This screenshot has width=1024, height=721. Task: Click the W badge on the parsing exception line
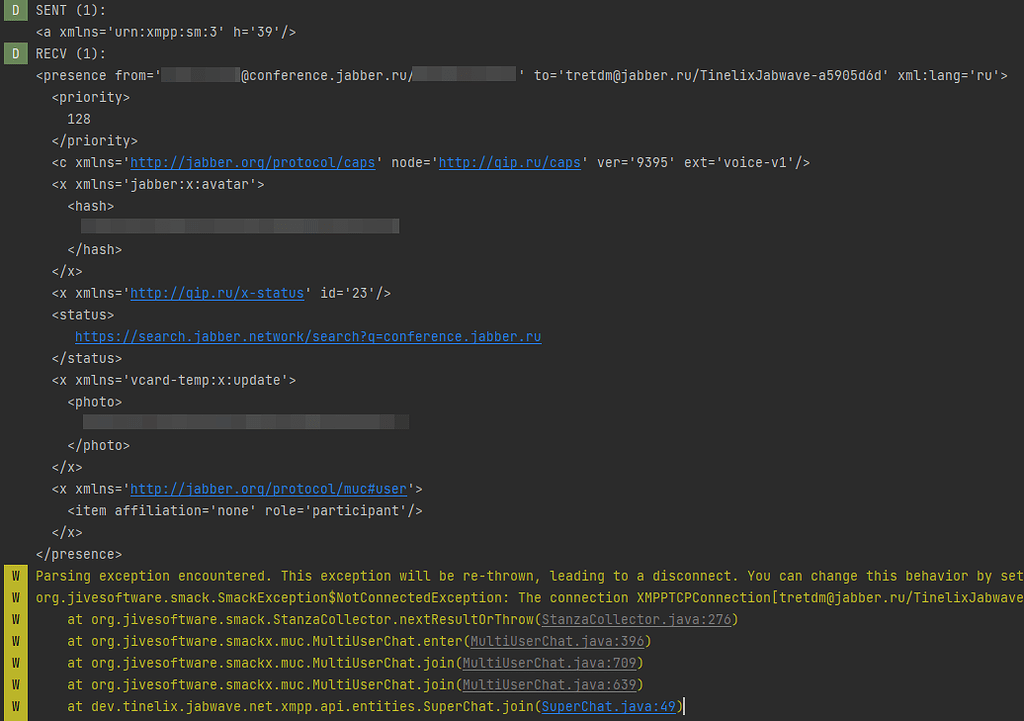tap(14, 575)
